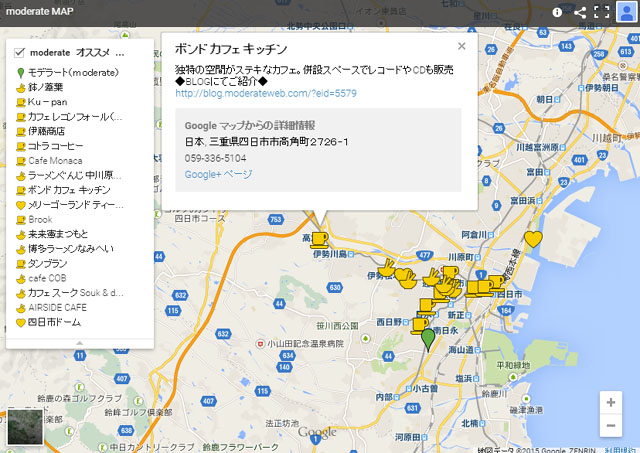Zoom out with the minus button

610,426
